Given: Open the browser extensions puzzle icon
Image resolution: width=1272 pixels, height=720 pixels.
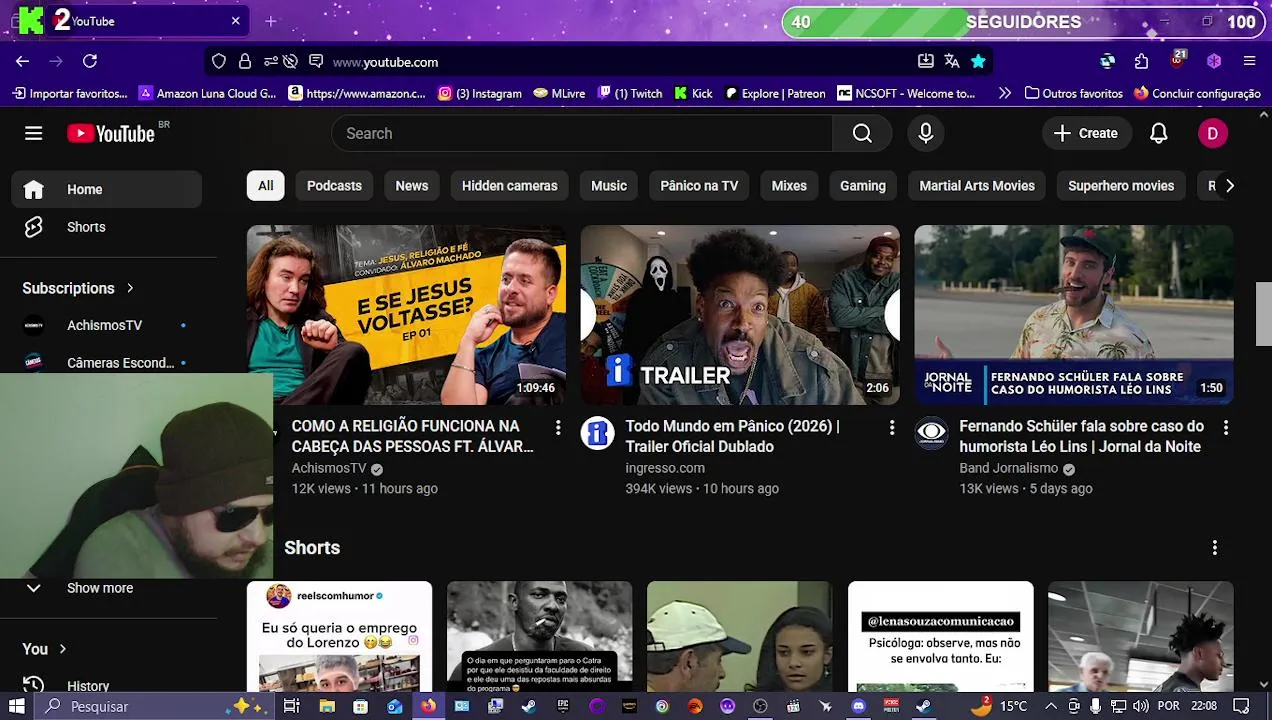Looking at the screenshot, I should point(1141,61).
